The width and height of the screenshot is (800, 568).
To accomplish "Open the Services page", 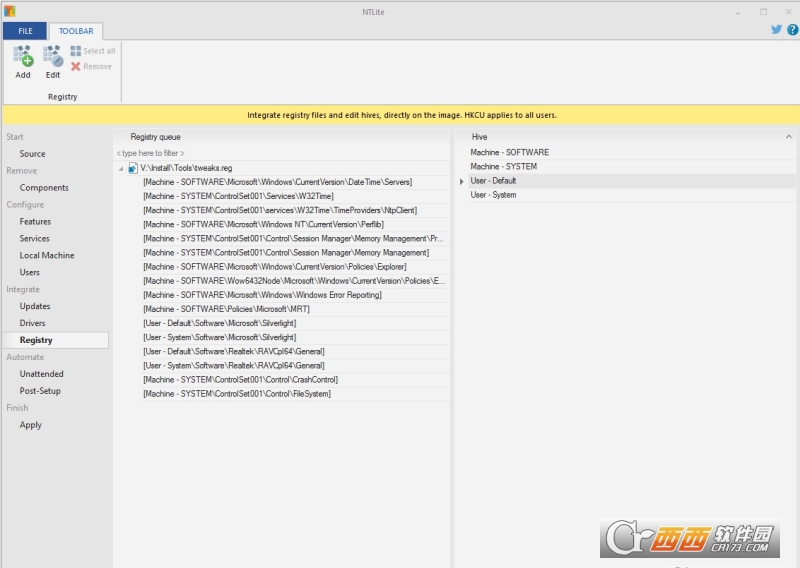I will click(34, 238).
